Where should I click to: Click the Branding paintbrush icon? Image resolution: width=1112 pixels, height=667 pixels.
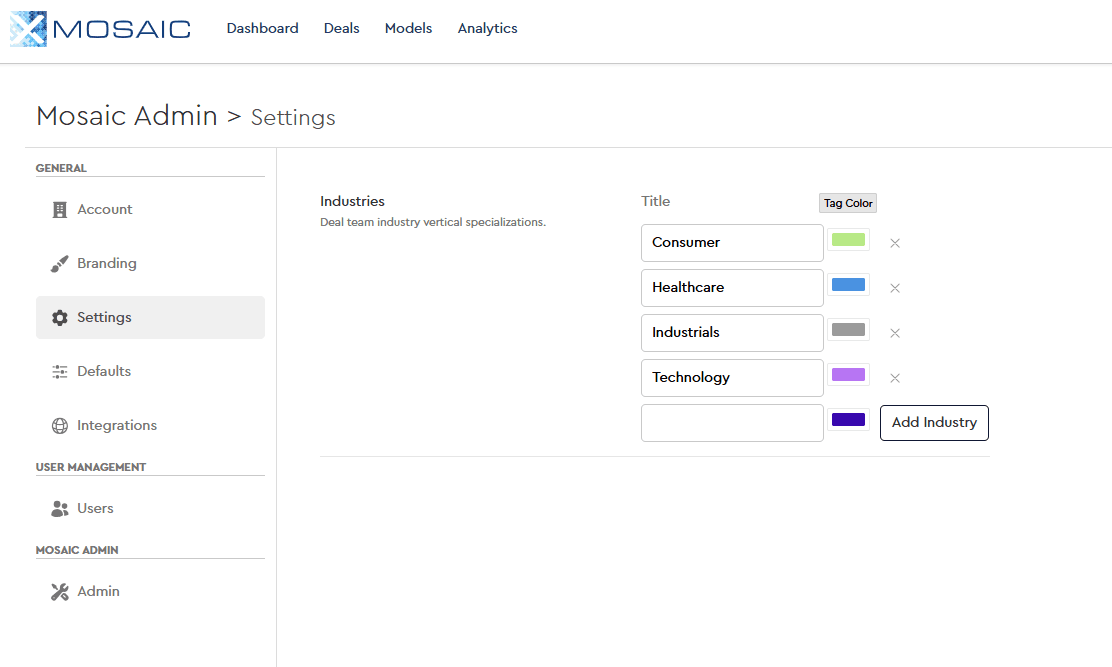click(59, 264)
